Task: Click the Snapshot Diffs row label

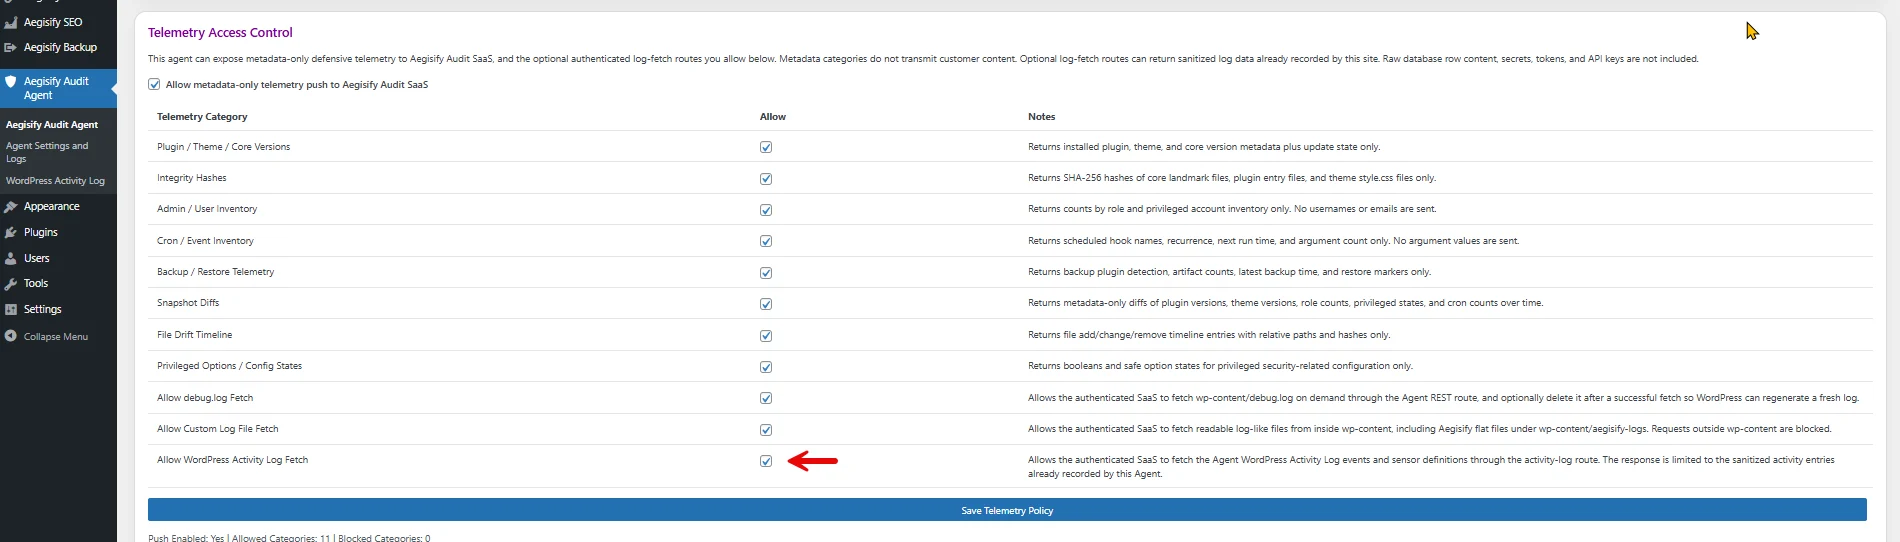Action: coord(188,303)
